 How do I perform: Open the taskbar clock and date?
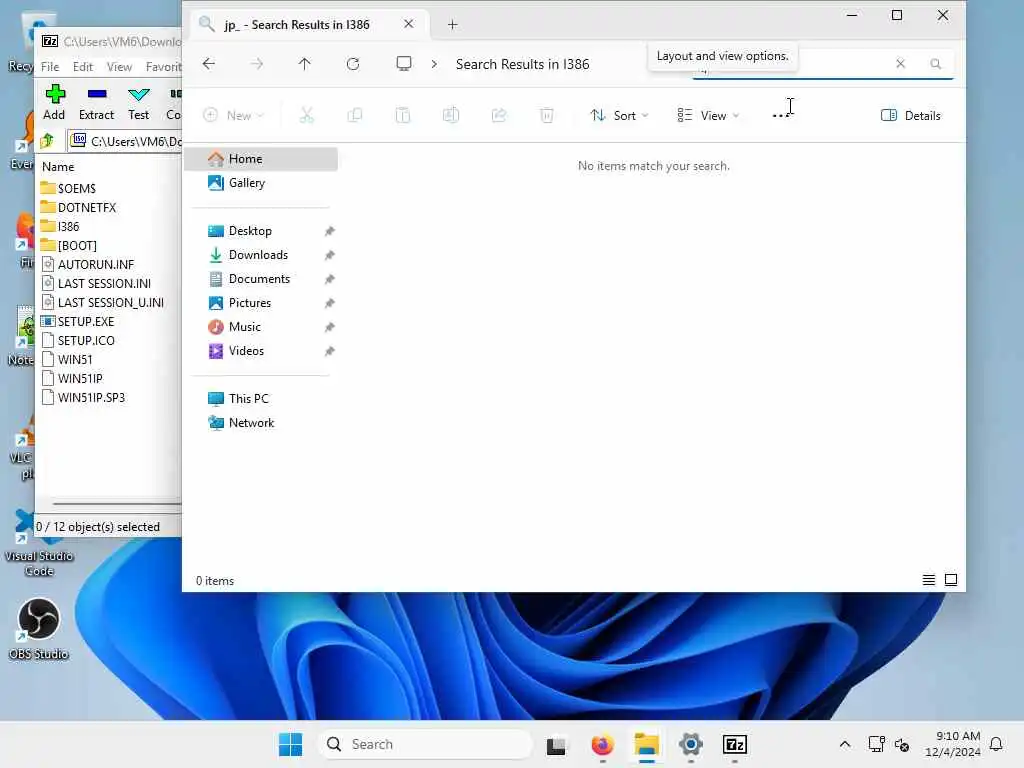tap(952, 744)
